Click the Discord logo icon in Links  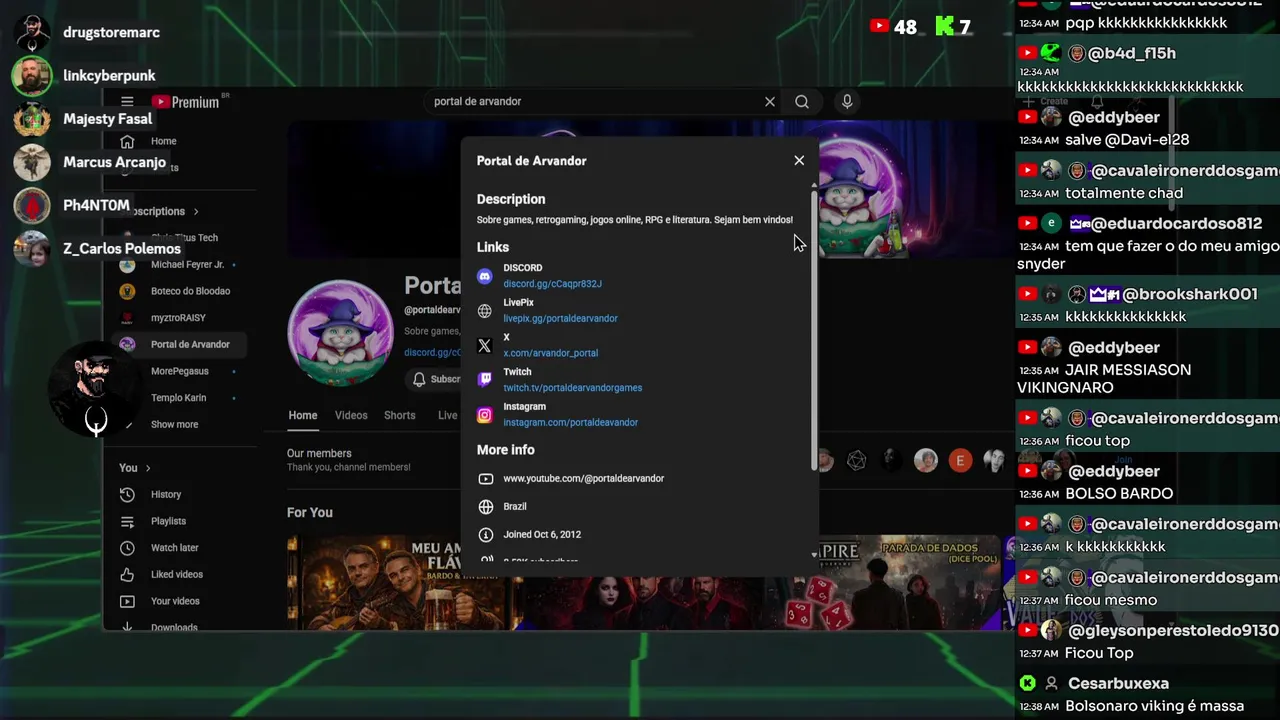point(485,276)
